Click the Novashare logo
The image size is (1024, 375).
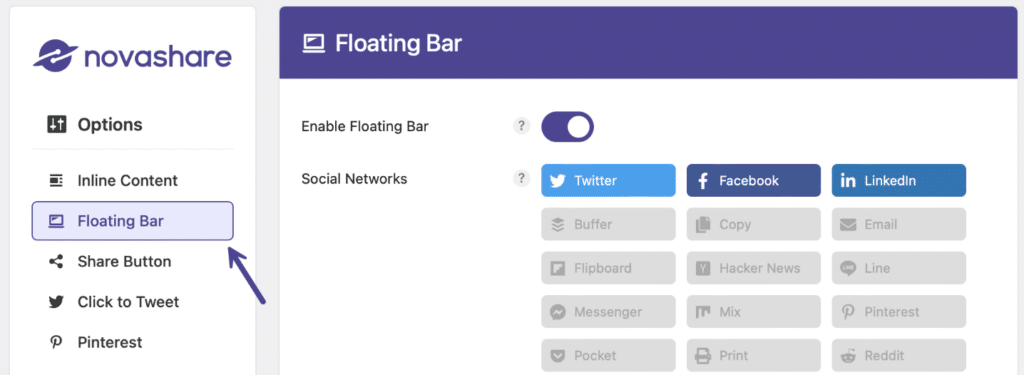(133, 56)
